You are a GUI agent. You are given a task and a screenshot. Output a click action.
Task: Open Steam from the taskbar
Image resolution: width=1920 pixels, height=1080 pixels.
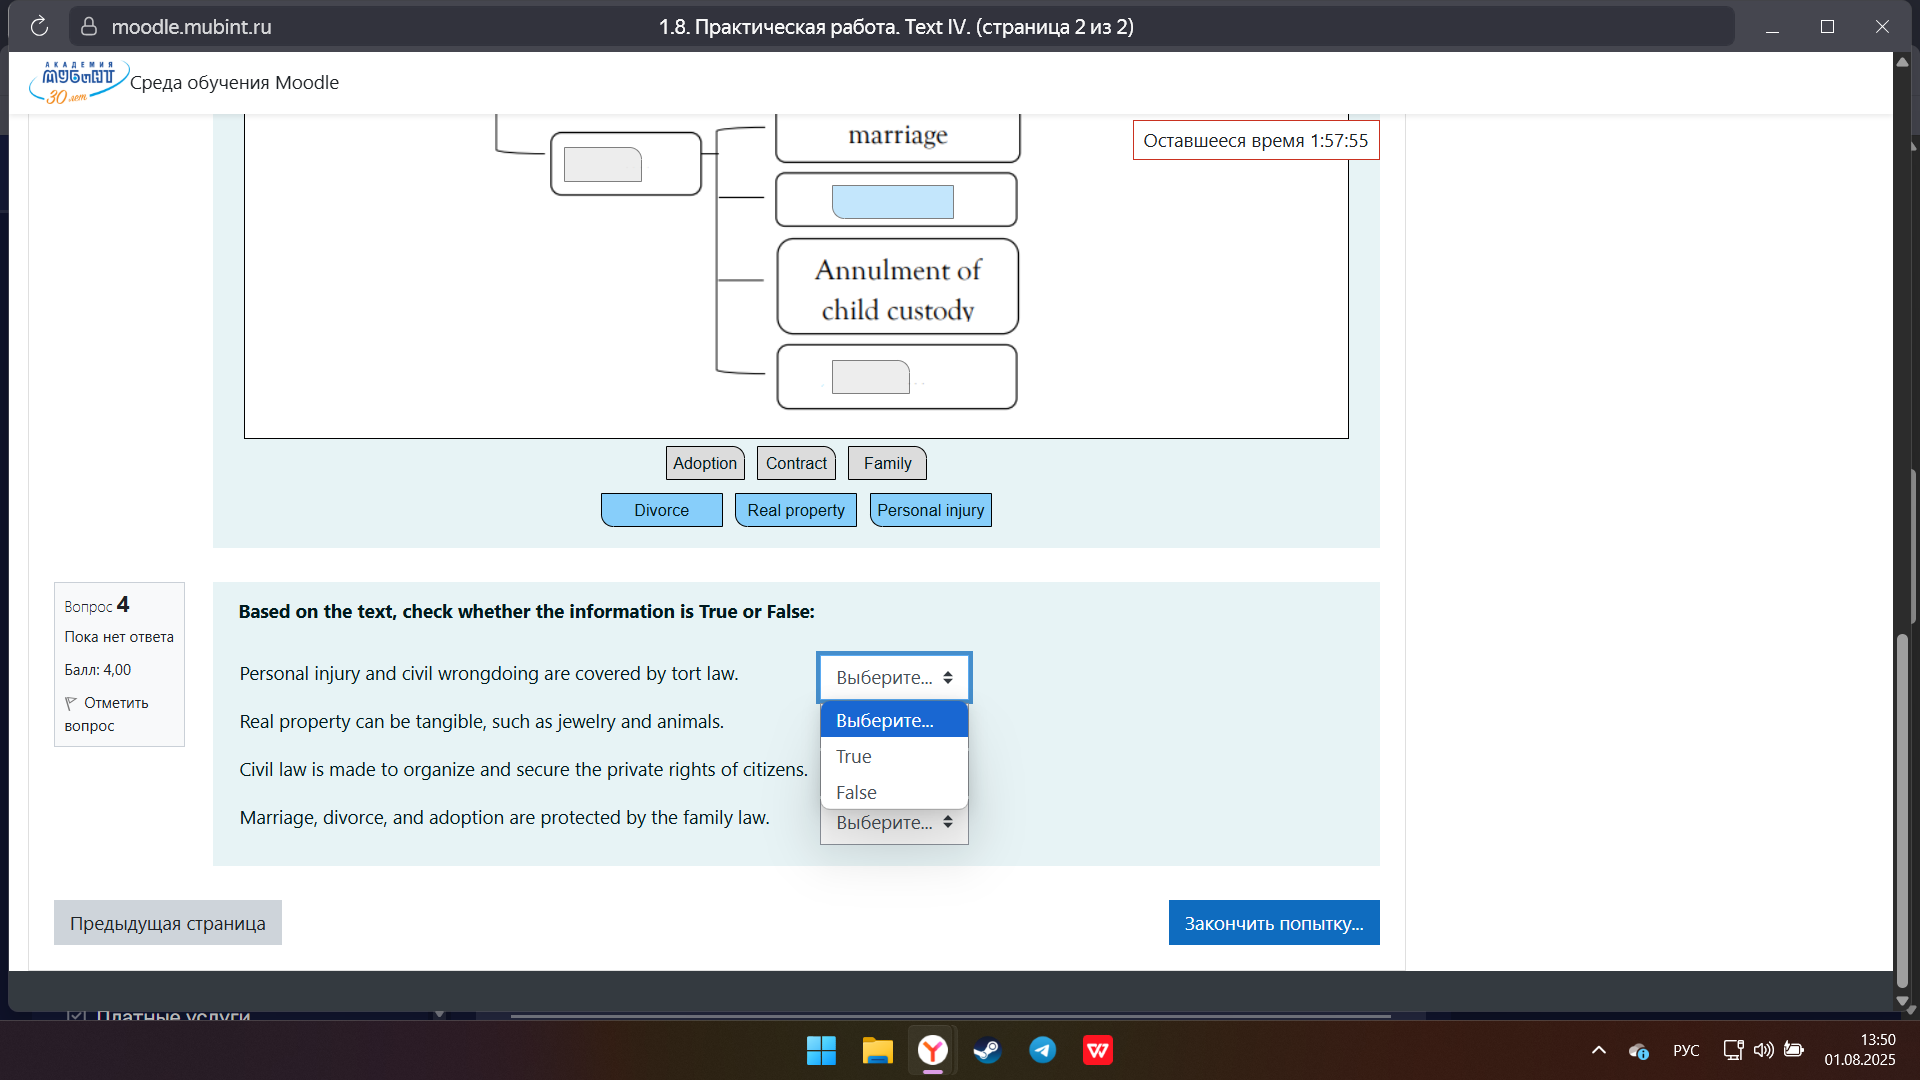[x=987, y=1050]
